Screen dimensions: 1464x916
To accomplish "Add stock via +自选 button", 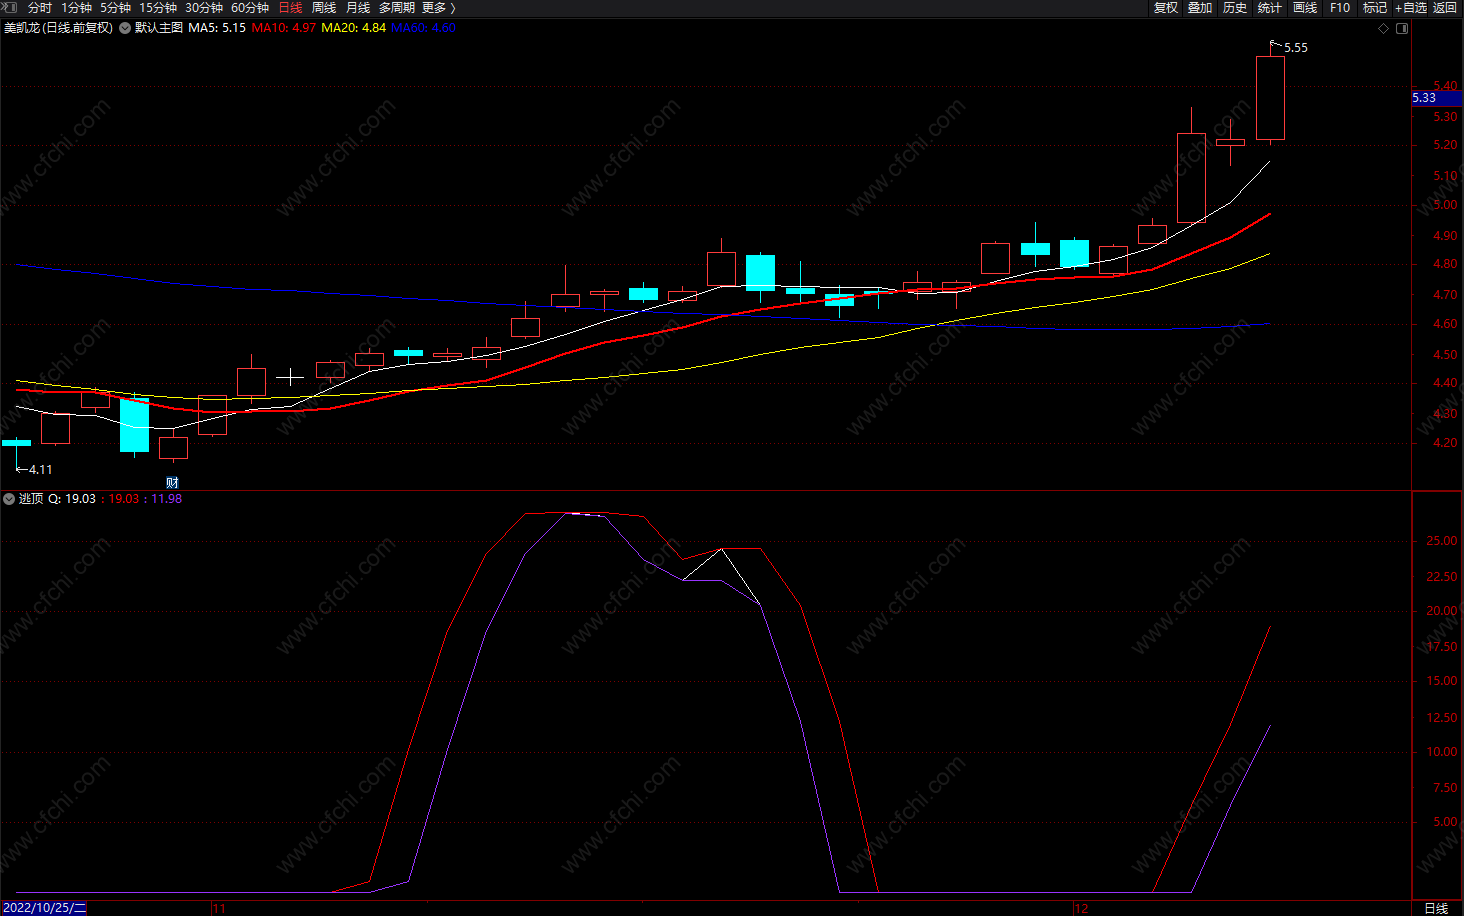I will click(1411, 7).
